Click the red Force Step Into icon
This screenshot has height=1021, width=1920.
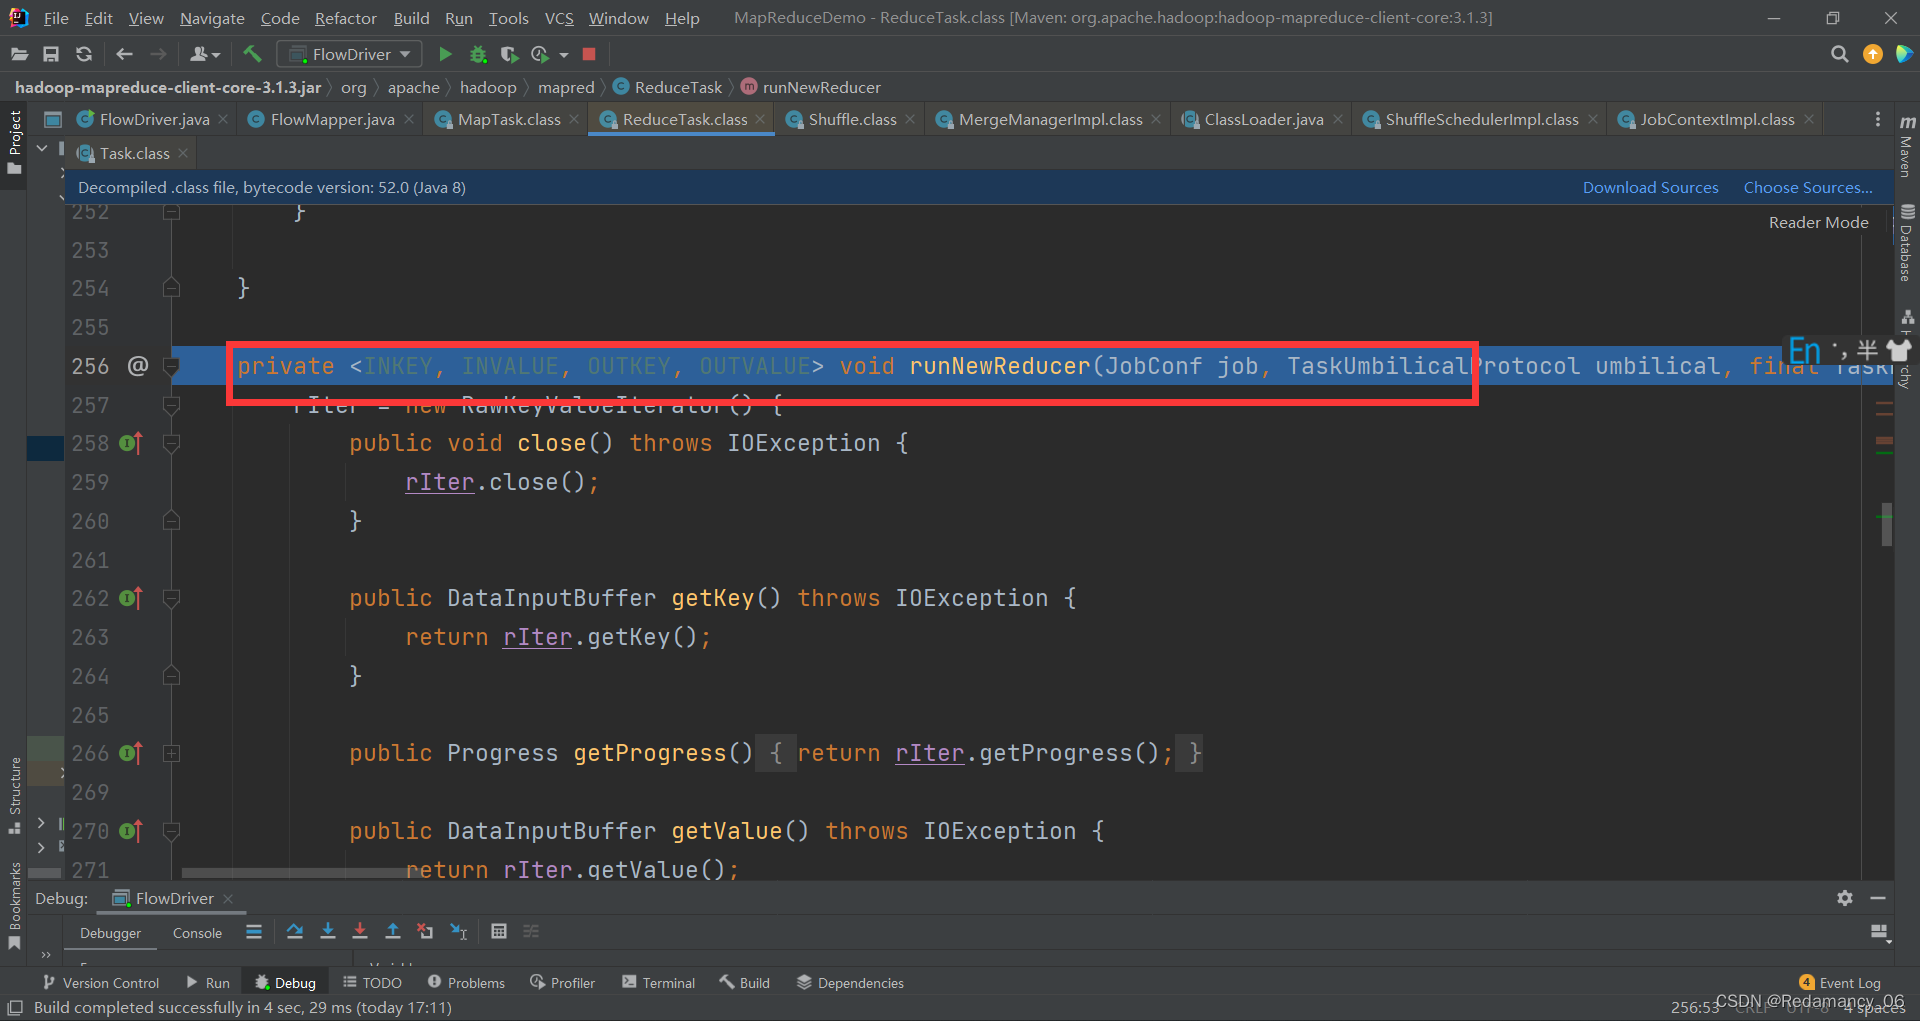click(x=360, y=931)
